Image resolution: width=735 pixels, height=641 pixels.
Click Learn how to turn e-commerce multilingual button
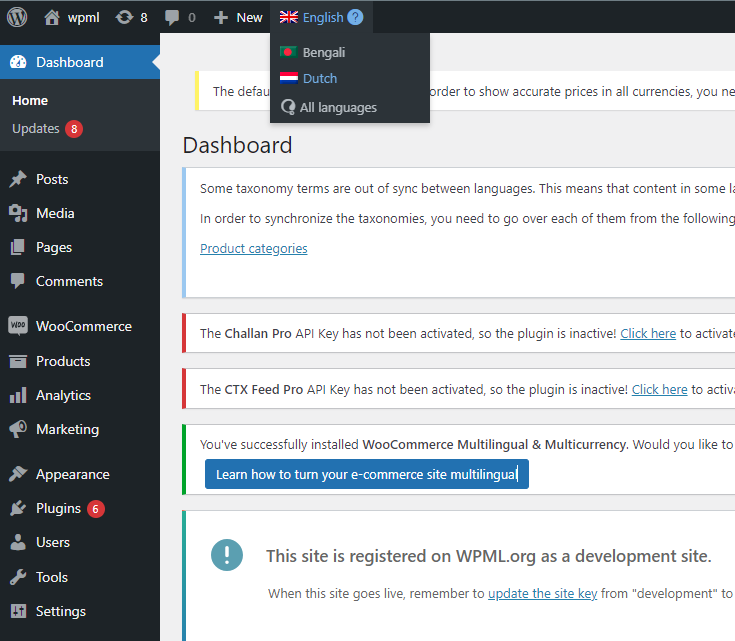367,474
